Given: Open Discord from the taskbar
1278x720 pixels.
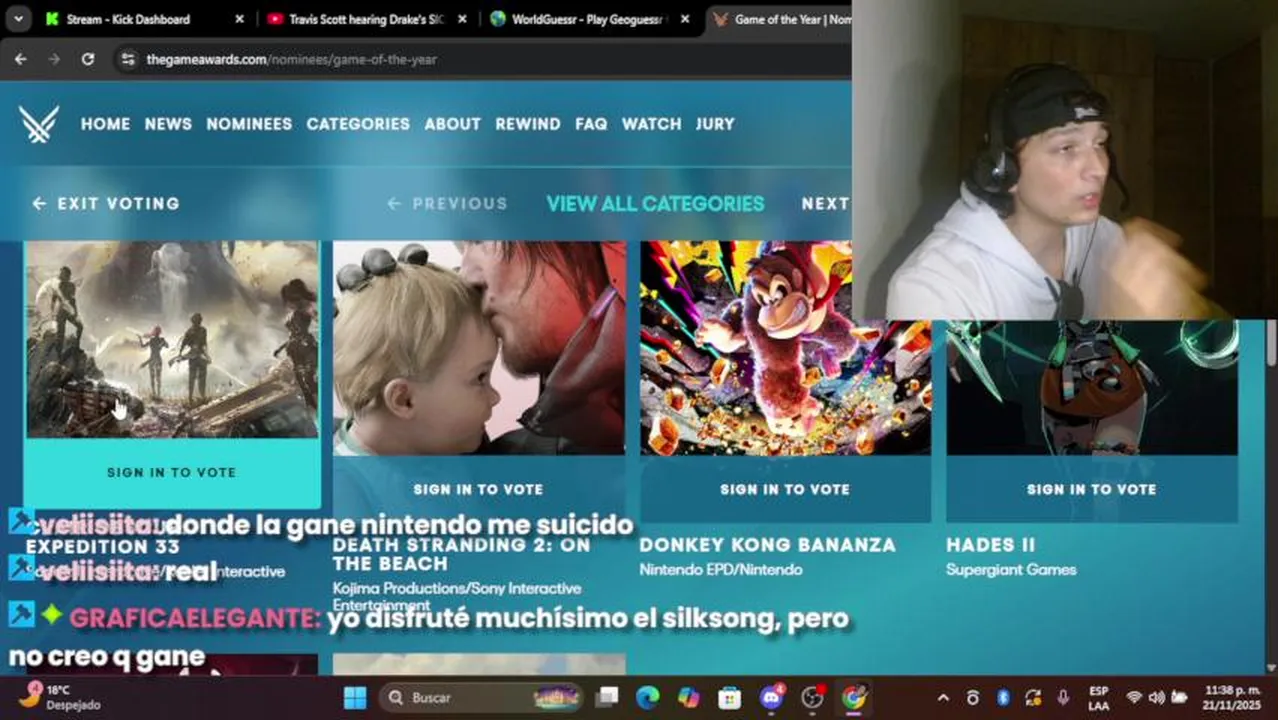Looking at the screenshot, I should tap(771, 698).
